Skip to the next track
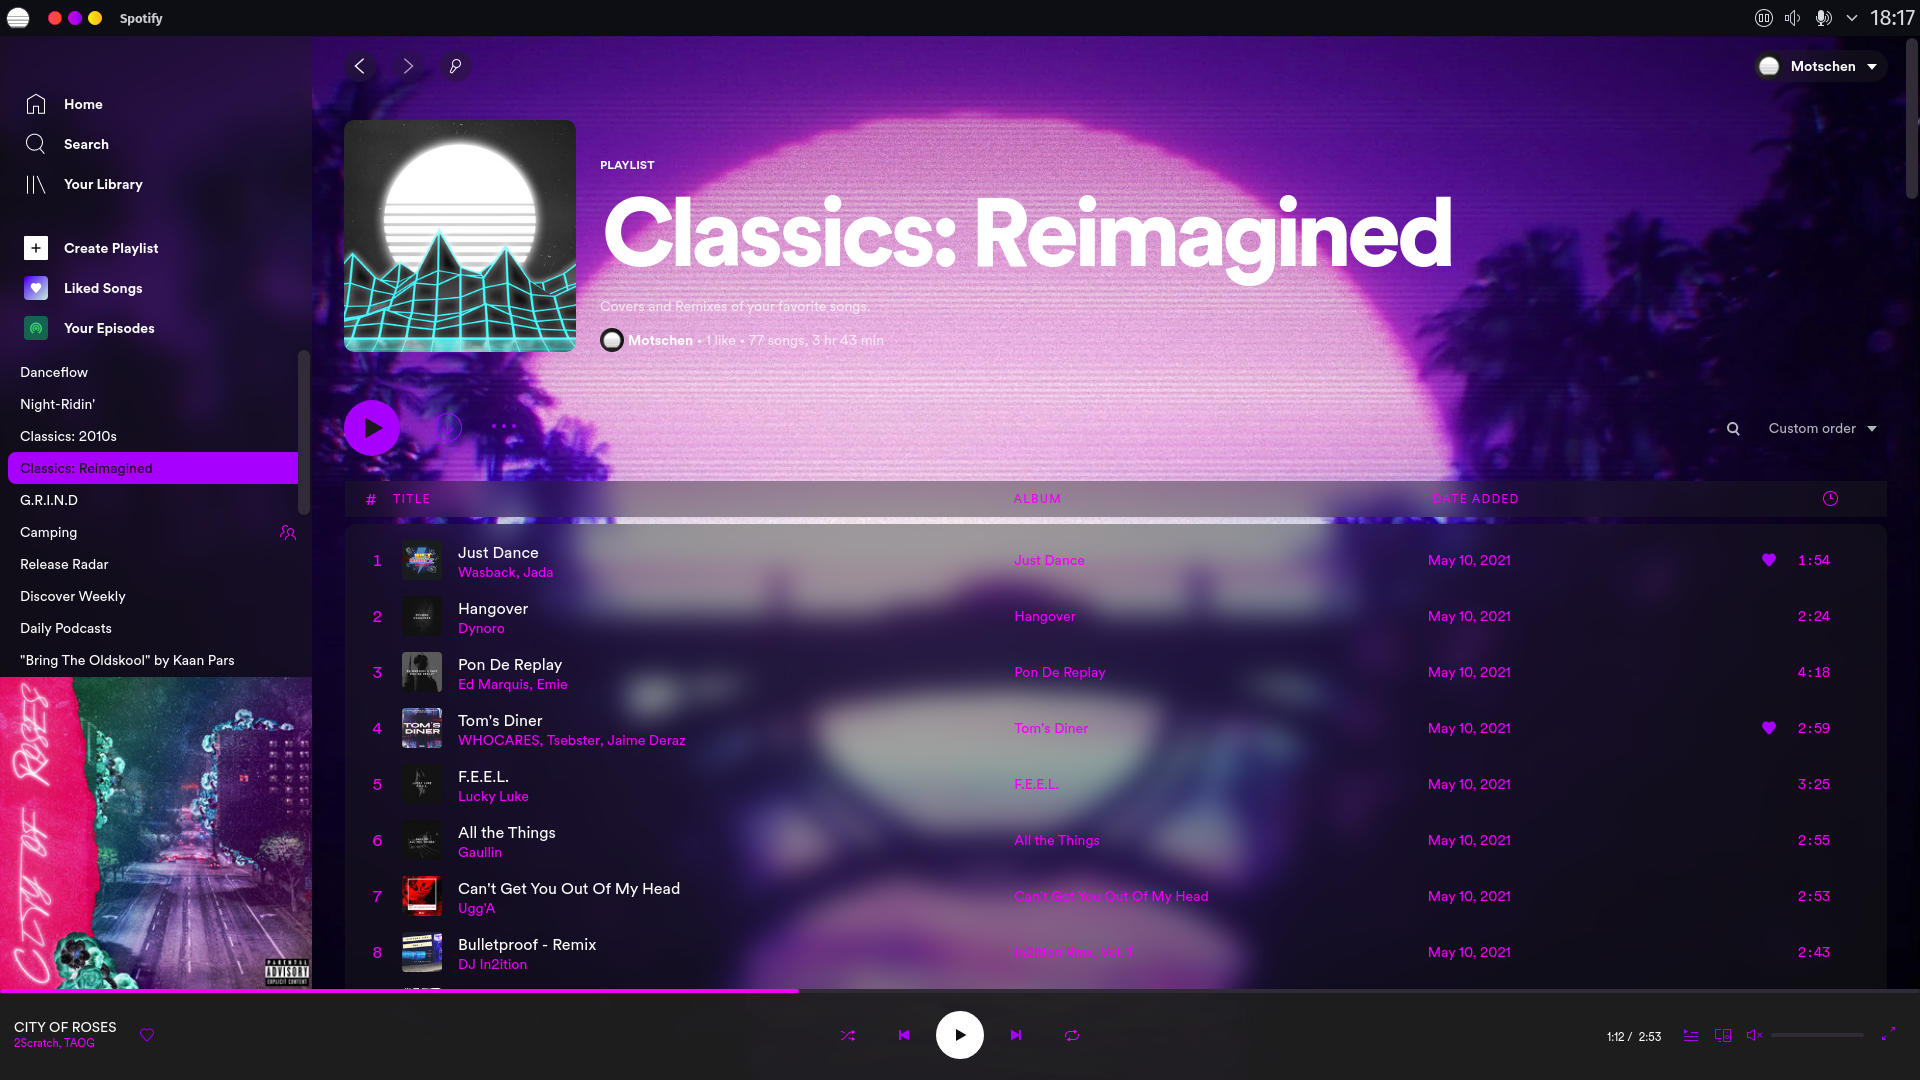1920x1080 pixels. tap(1016, 1035)
